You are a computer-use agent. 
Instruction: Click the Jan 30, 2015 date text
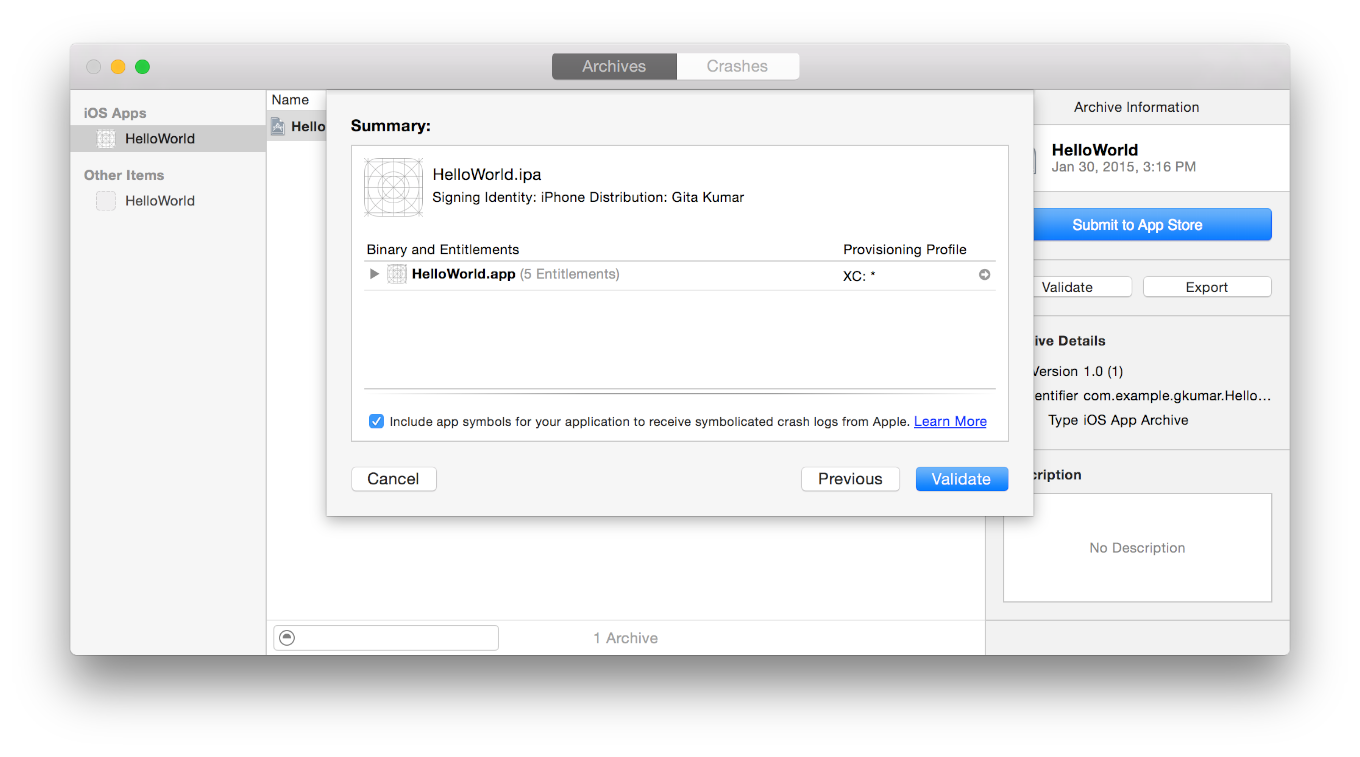pyautogui.click(x=1124, y=167)
